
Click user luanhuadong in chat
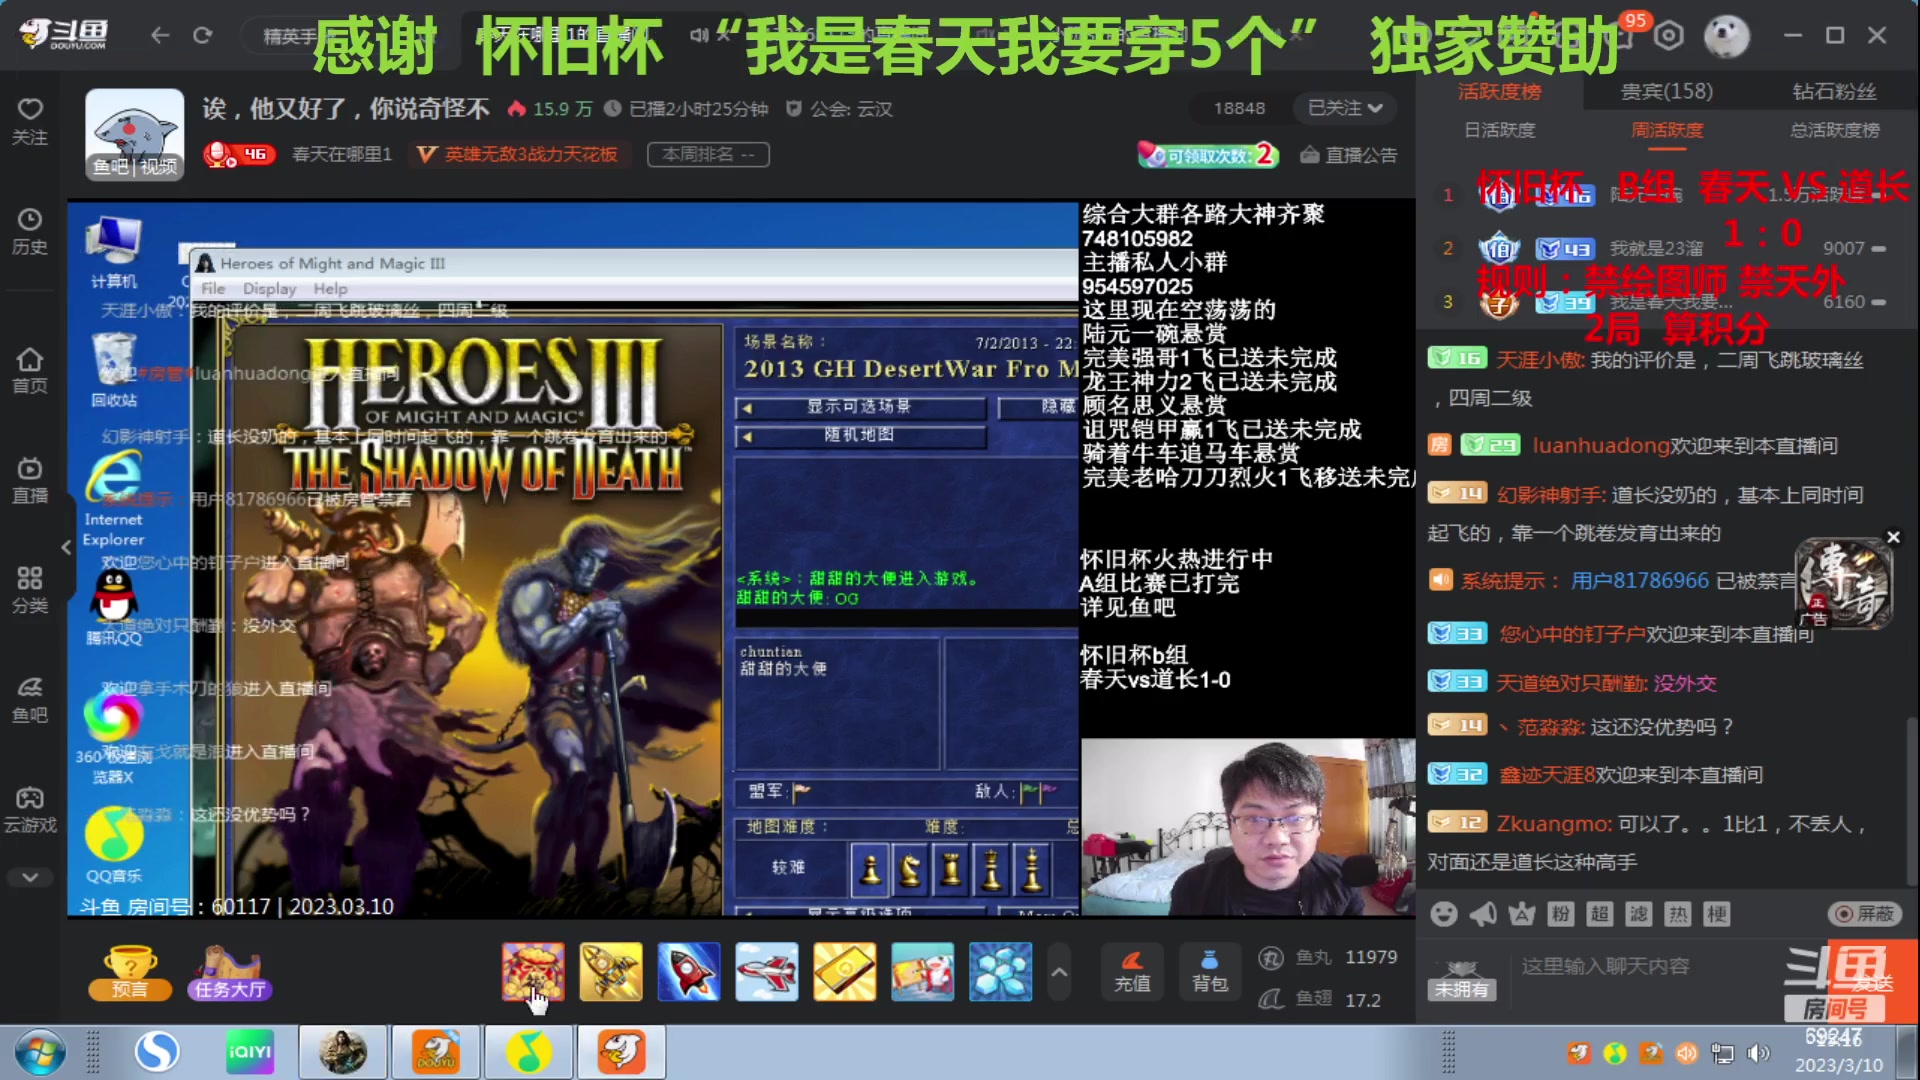point(1602,446)
